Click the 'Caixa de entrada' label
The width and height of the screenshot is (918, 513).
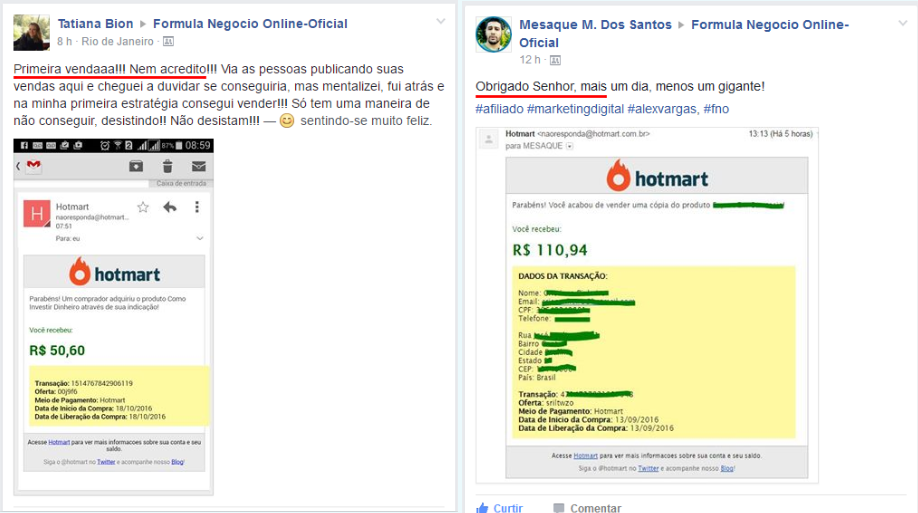point(181,183)
